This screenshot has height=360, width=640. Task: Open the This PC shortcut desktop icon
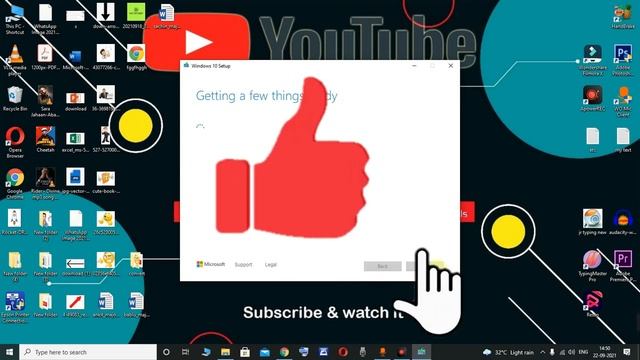(15, 18)
